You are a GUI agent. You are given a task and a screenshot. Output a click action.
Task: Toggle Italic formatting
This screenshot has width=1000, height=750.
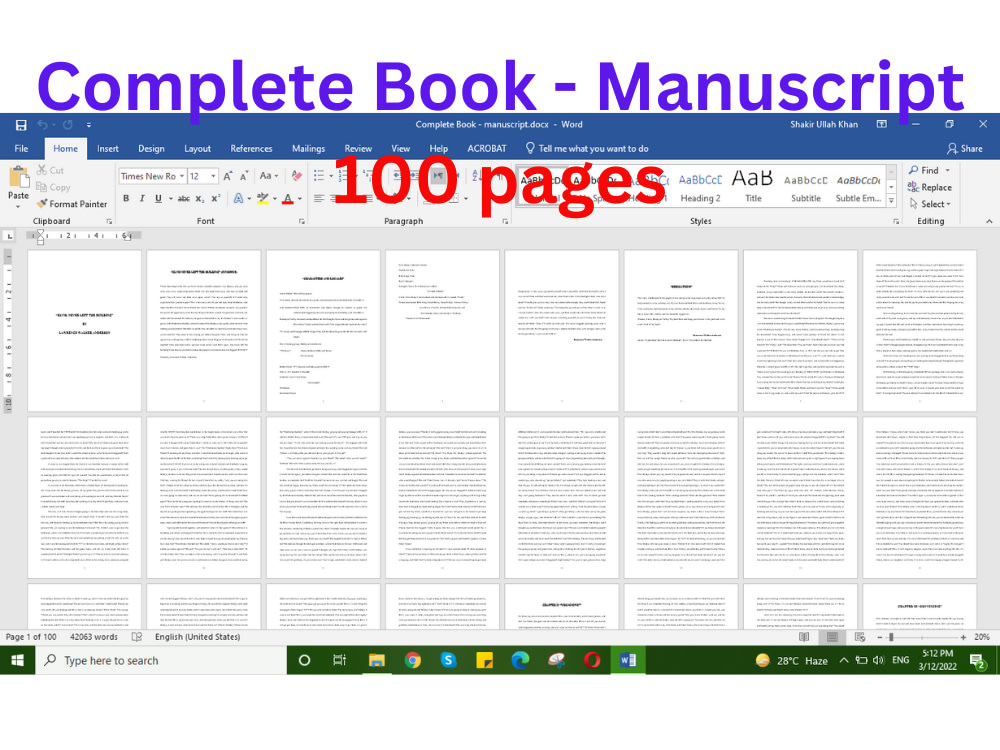pos(142,198)
